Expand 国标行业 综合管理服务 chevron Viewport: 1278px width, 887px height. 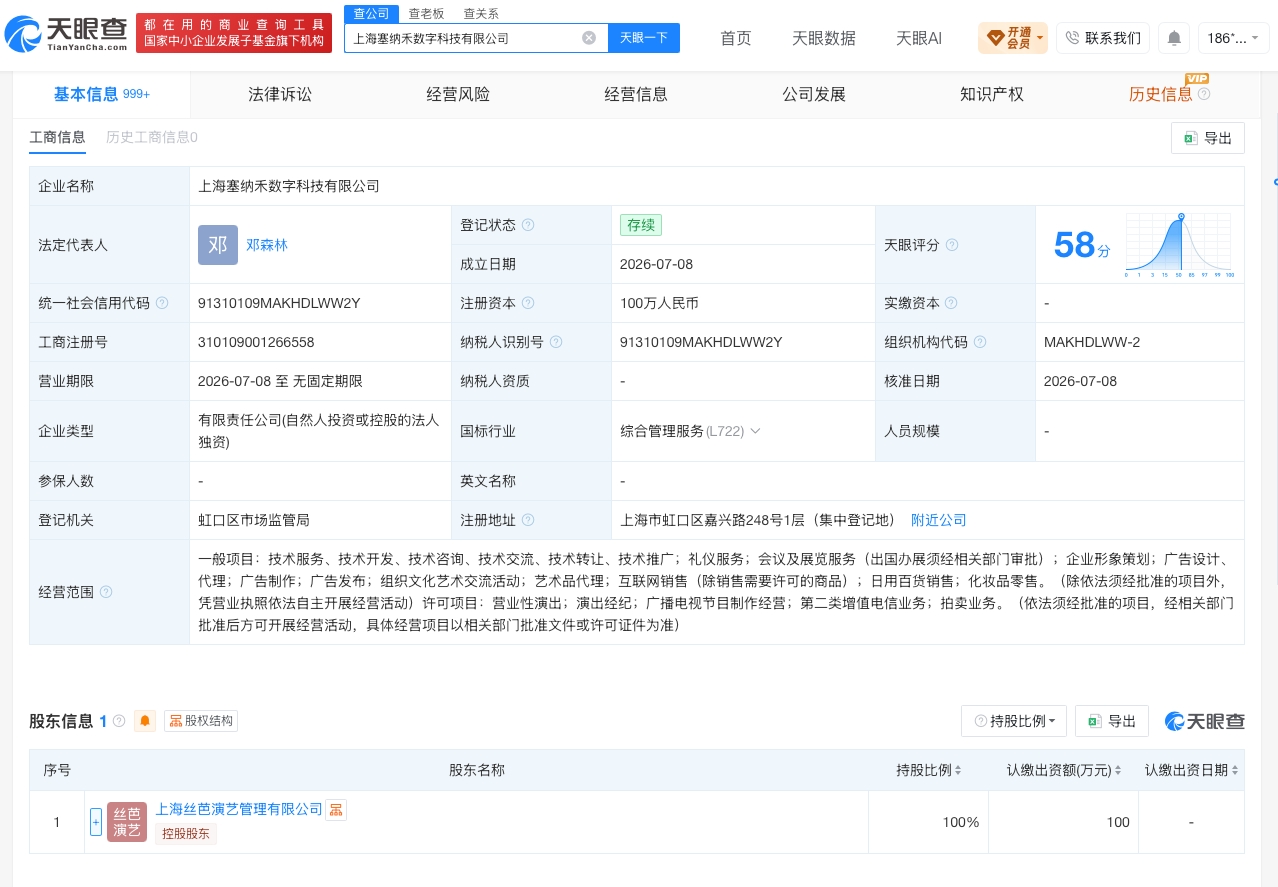coord(755,431)
